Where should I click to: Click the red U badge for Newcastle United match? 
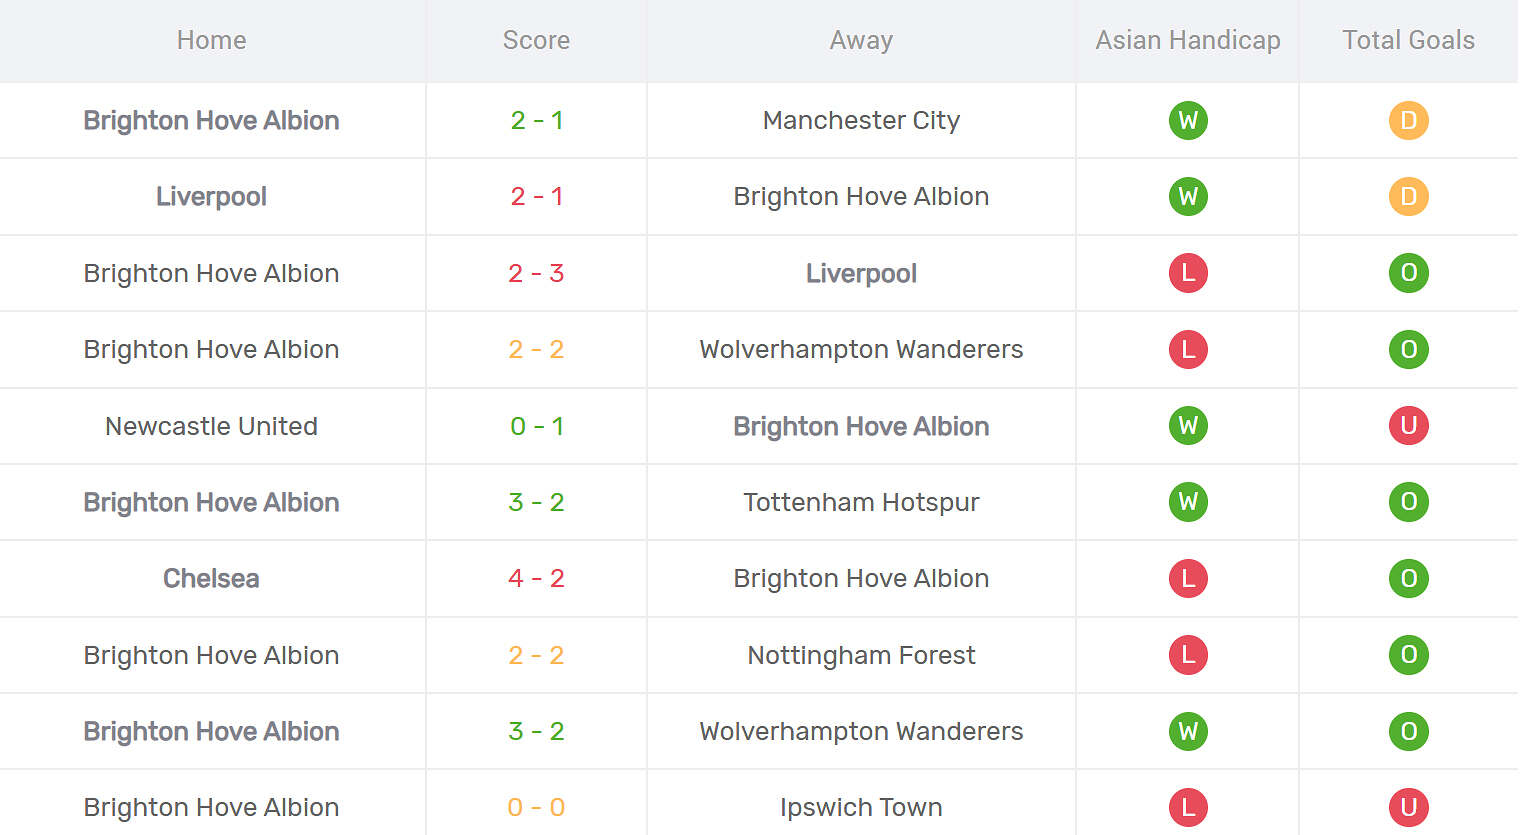coord(1408,426)
